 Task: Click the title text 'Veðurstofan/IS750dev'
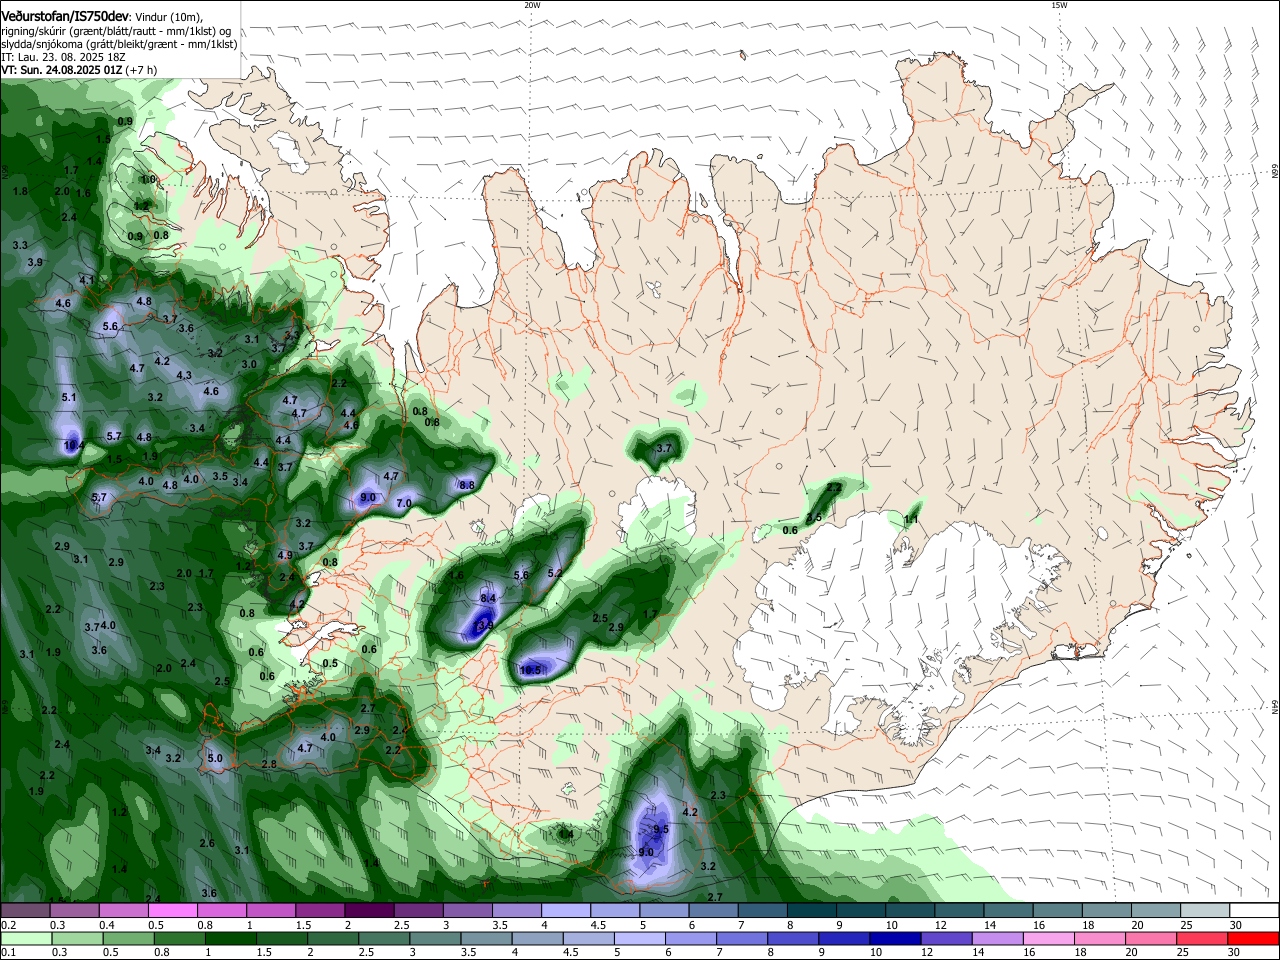[65, 15]
